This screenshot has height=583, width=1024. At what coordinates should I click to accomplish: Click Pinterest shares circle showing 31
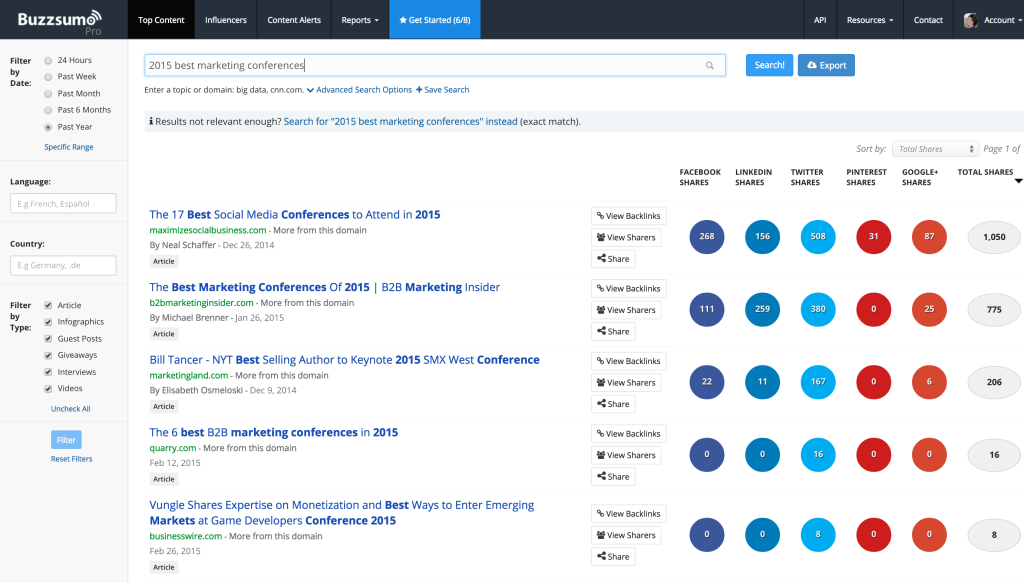(x=873, y=236)
